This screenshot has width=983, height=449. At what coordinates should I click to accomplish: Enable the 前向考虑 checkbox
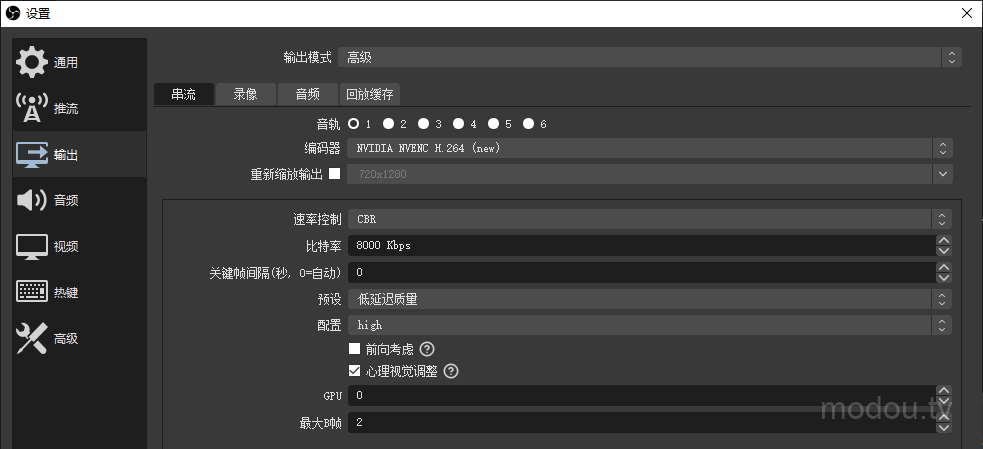tap(354, 349)
